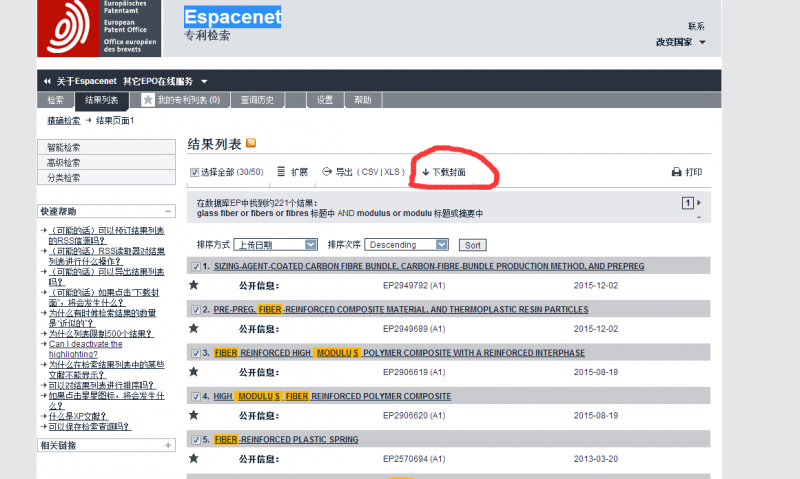Image resolution: width=800 pixels, height=479 pixels.
Task: Open help link 'Can I deactivate the highlighting?'
Action: 86,349
